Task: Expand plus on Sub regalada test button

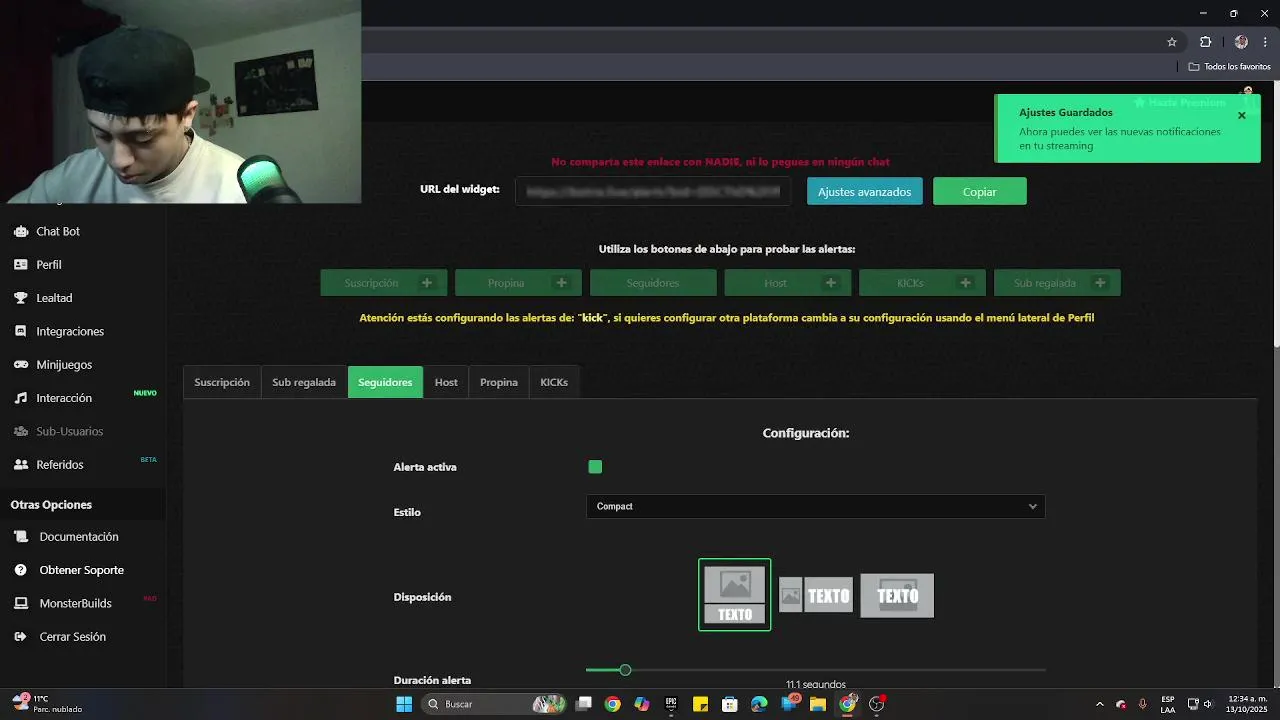Action: [x=1100, y=283]
